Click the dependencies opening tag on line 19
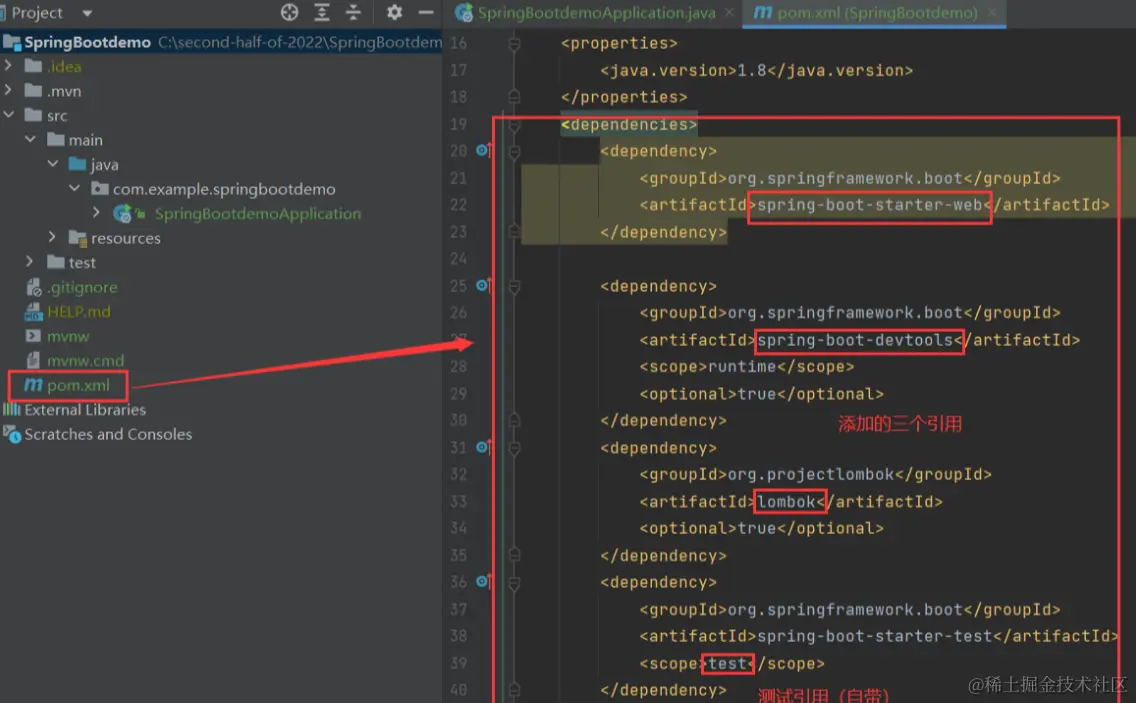 [629, 125]
